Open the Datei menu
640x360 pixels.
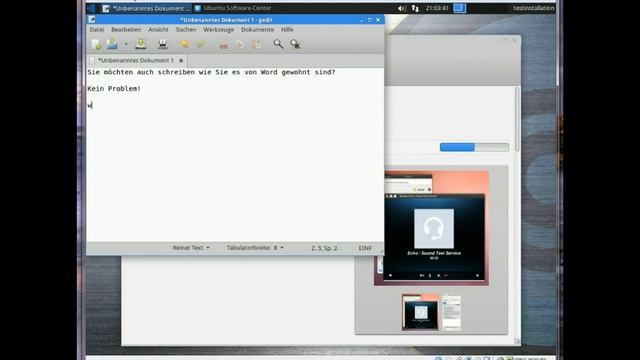pyautogui.click(x=97, y=29)
